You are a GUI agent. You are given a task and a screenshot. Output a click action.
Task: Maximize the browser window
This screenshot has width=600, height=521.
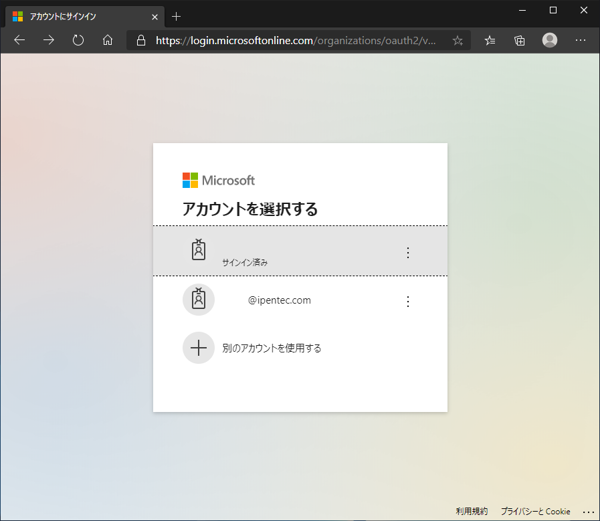(553, 10)
